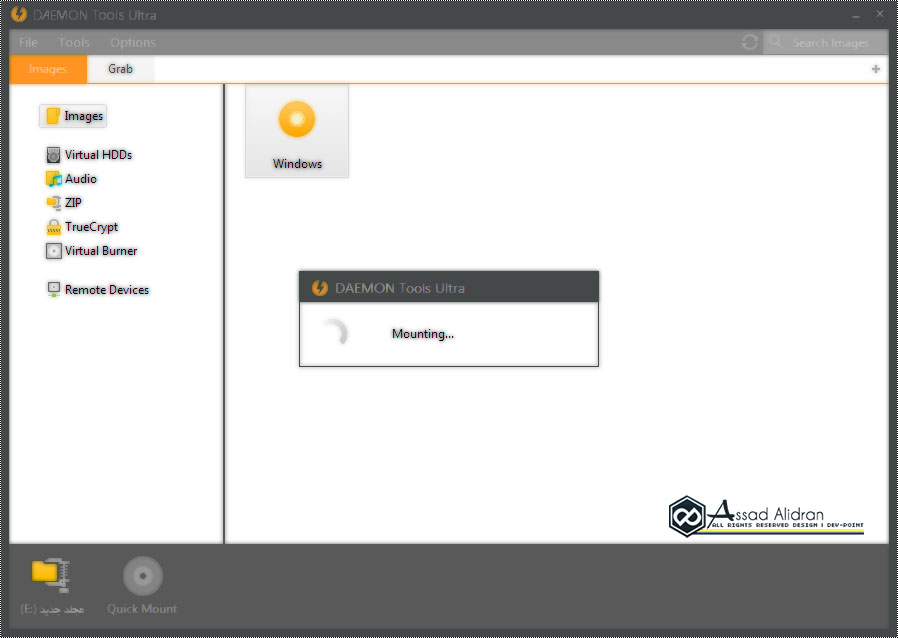
Task: Click the spinning progress indicator in dialog
Action: [336, 333]
